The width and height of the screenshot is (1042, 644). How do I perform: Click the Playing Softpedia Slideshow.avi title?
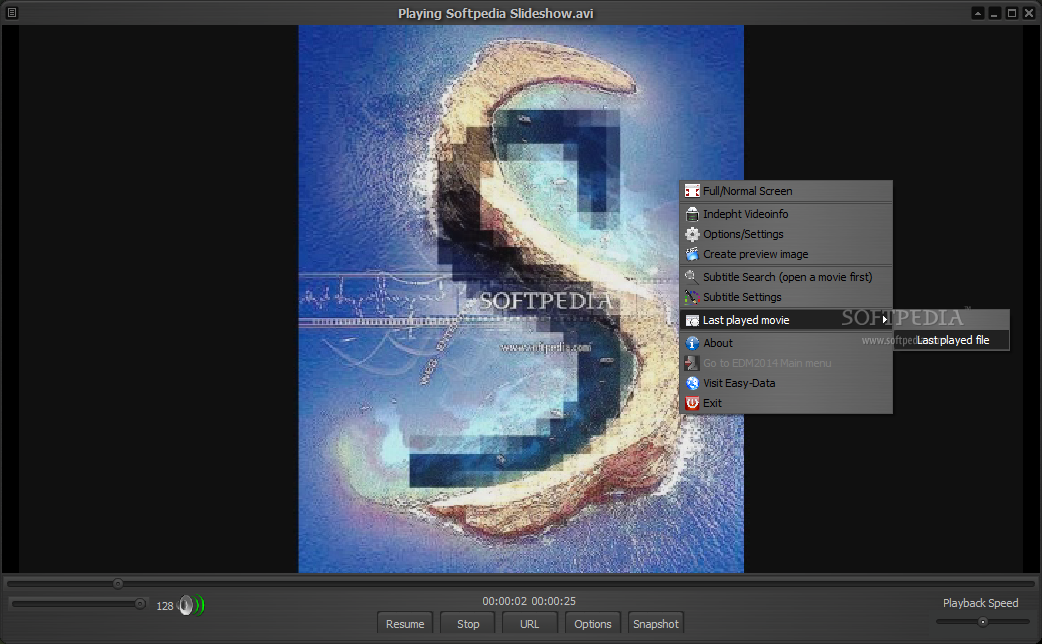(495, 13)
